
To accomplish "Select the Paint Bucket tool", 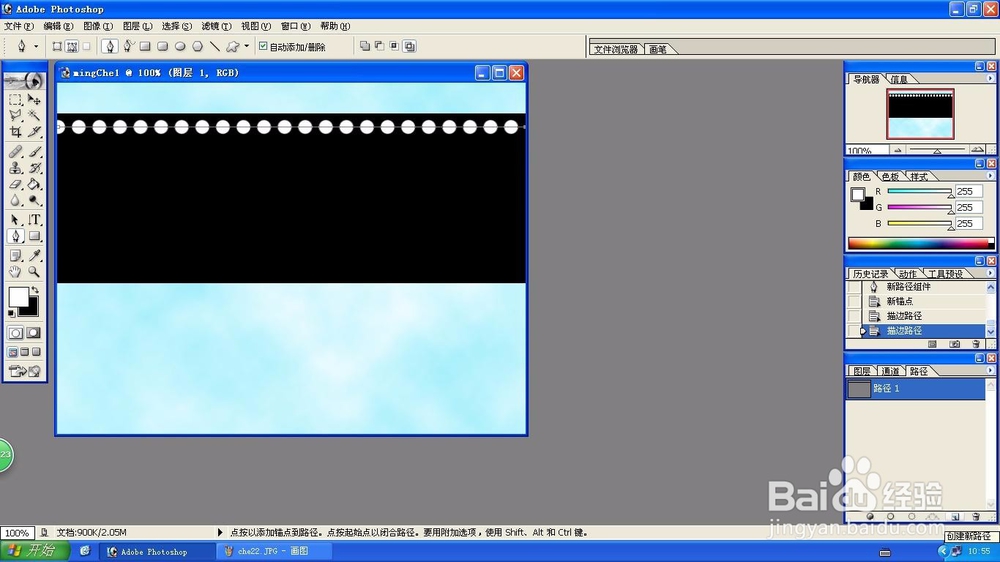I will coord(34,184).
